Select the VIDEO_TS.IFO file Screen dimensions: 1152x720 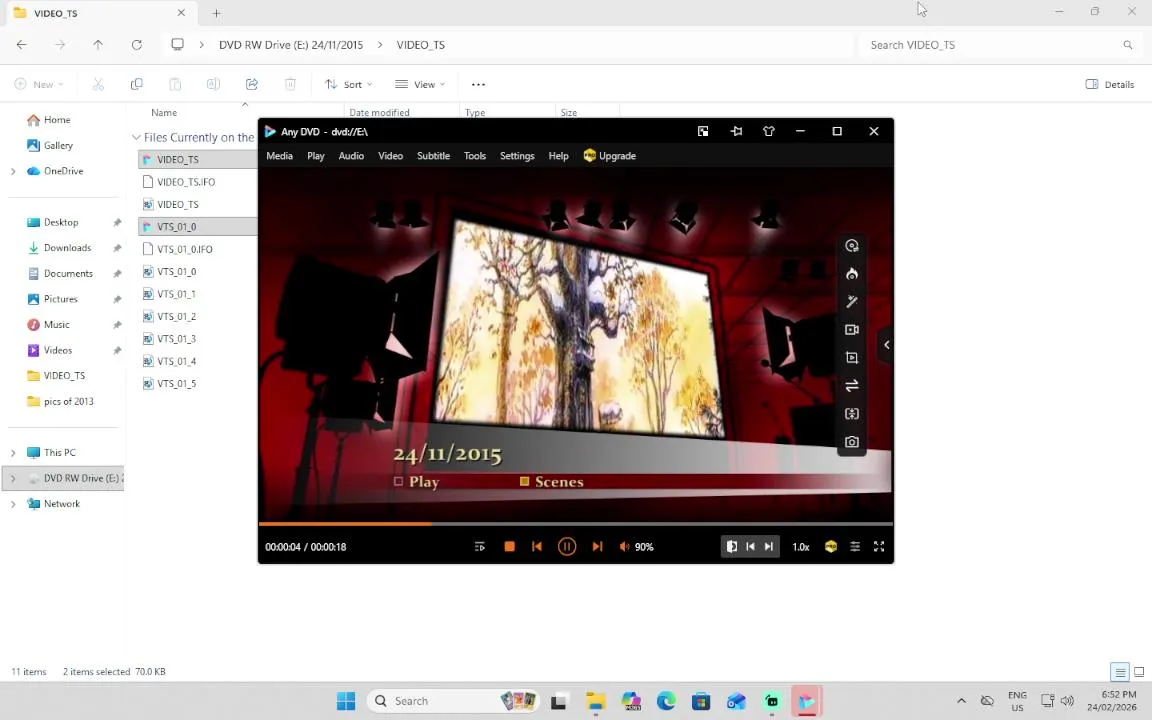tap(186, 181)
